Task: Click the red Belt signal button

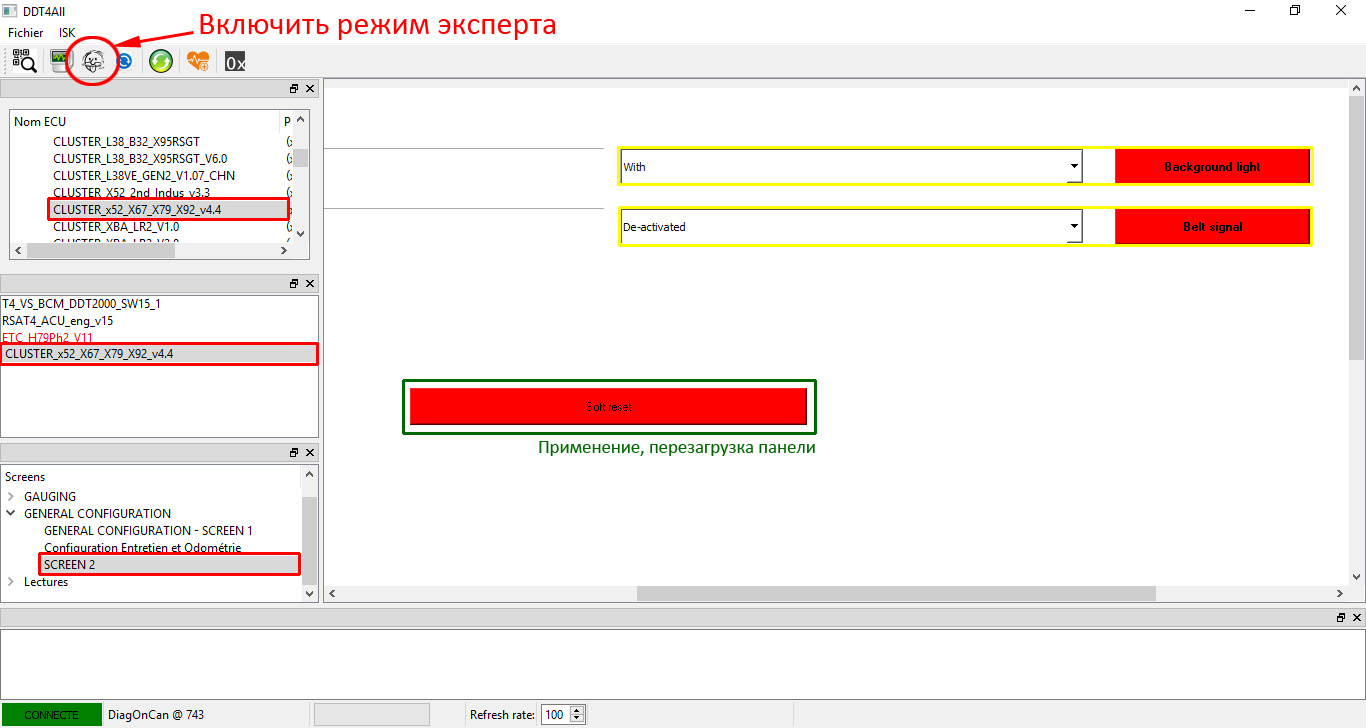Action: click(1212, 227)
